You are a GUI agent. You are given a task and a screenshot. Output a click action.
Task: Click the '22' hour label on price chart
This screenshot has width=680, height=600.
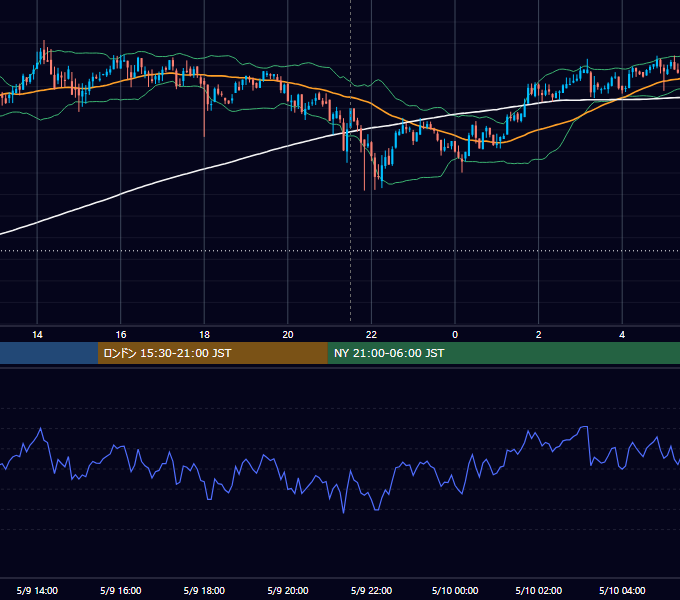click(371, 335)
